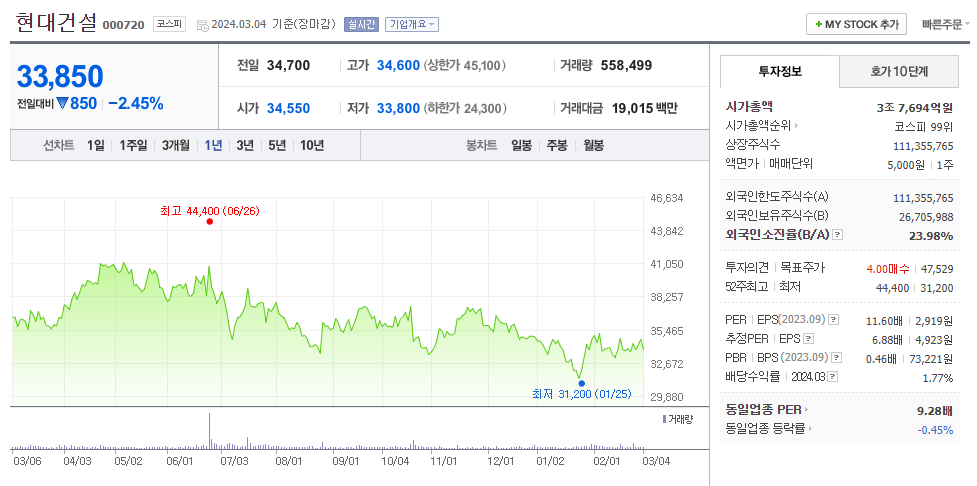Click the 동일업종 PER link
The height and width of the screenshot is (486, 977).
tap(763, 410)
